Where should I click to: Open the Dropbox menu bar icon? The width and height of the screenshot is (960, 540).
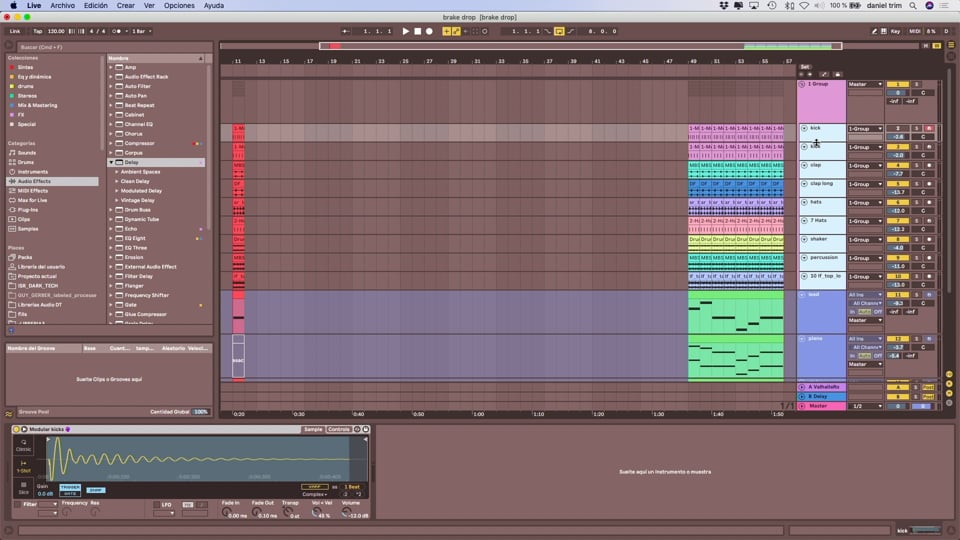point(724,6)
